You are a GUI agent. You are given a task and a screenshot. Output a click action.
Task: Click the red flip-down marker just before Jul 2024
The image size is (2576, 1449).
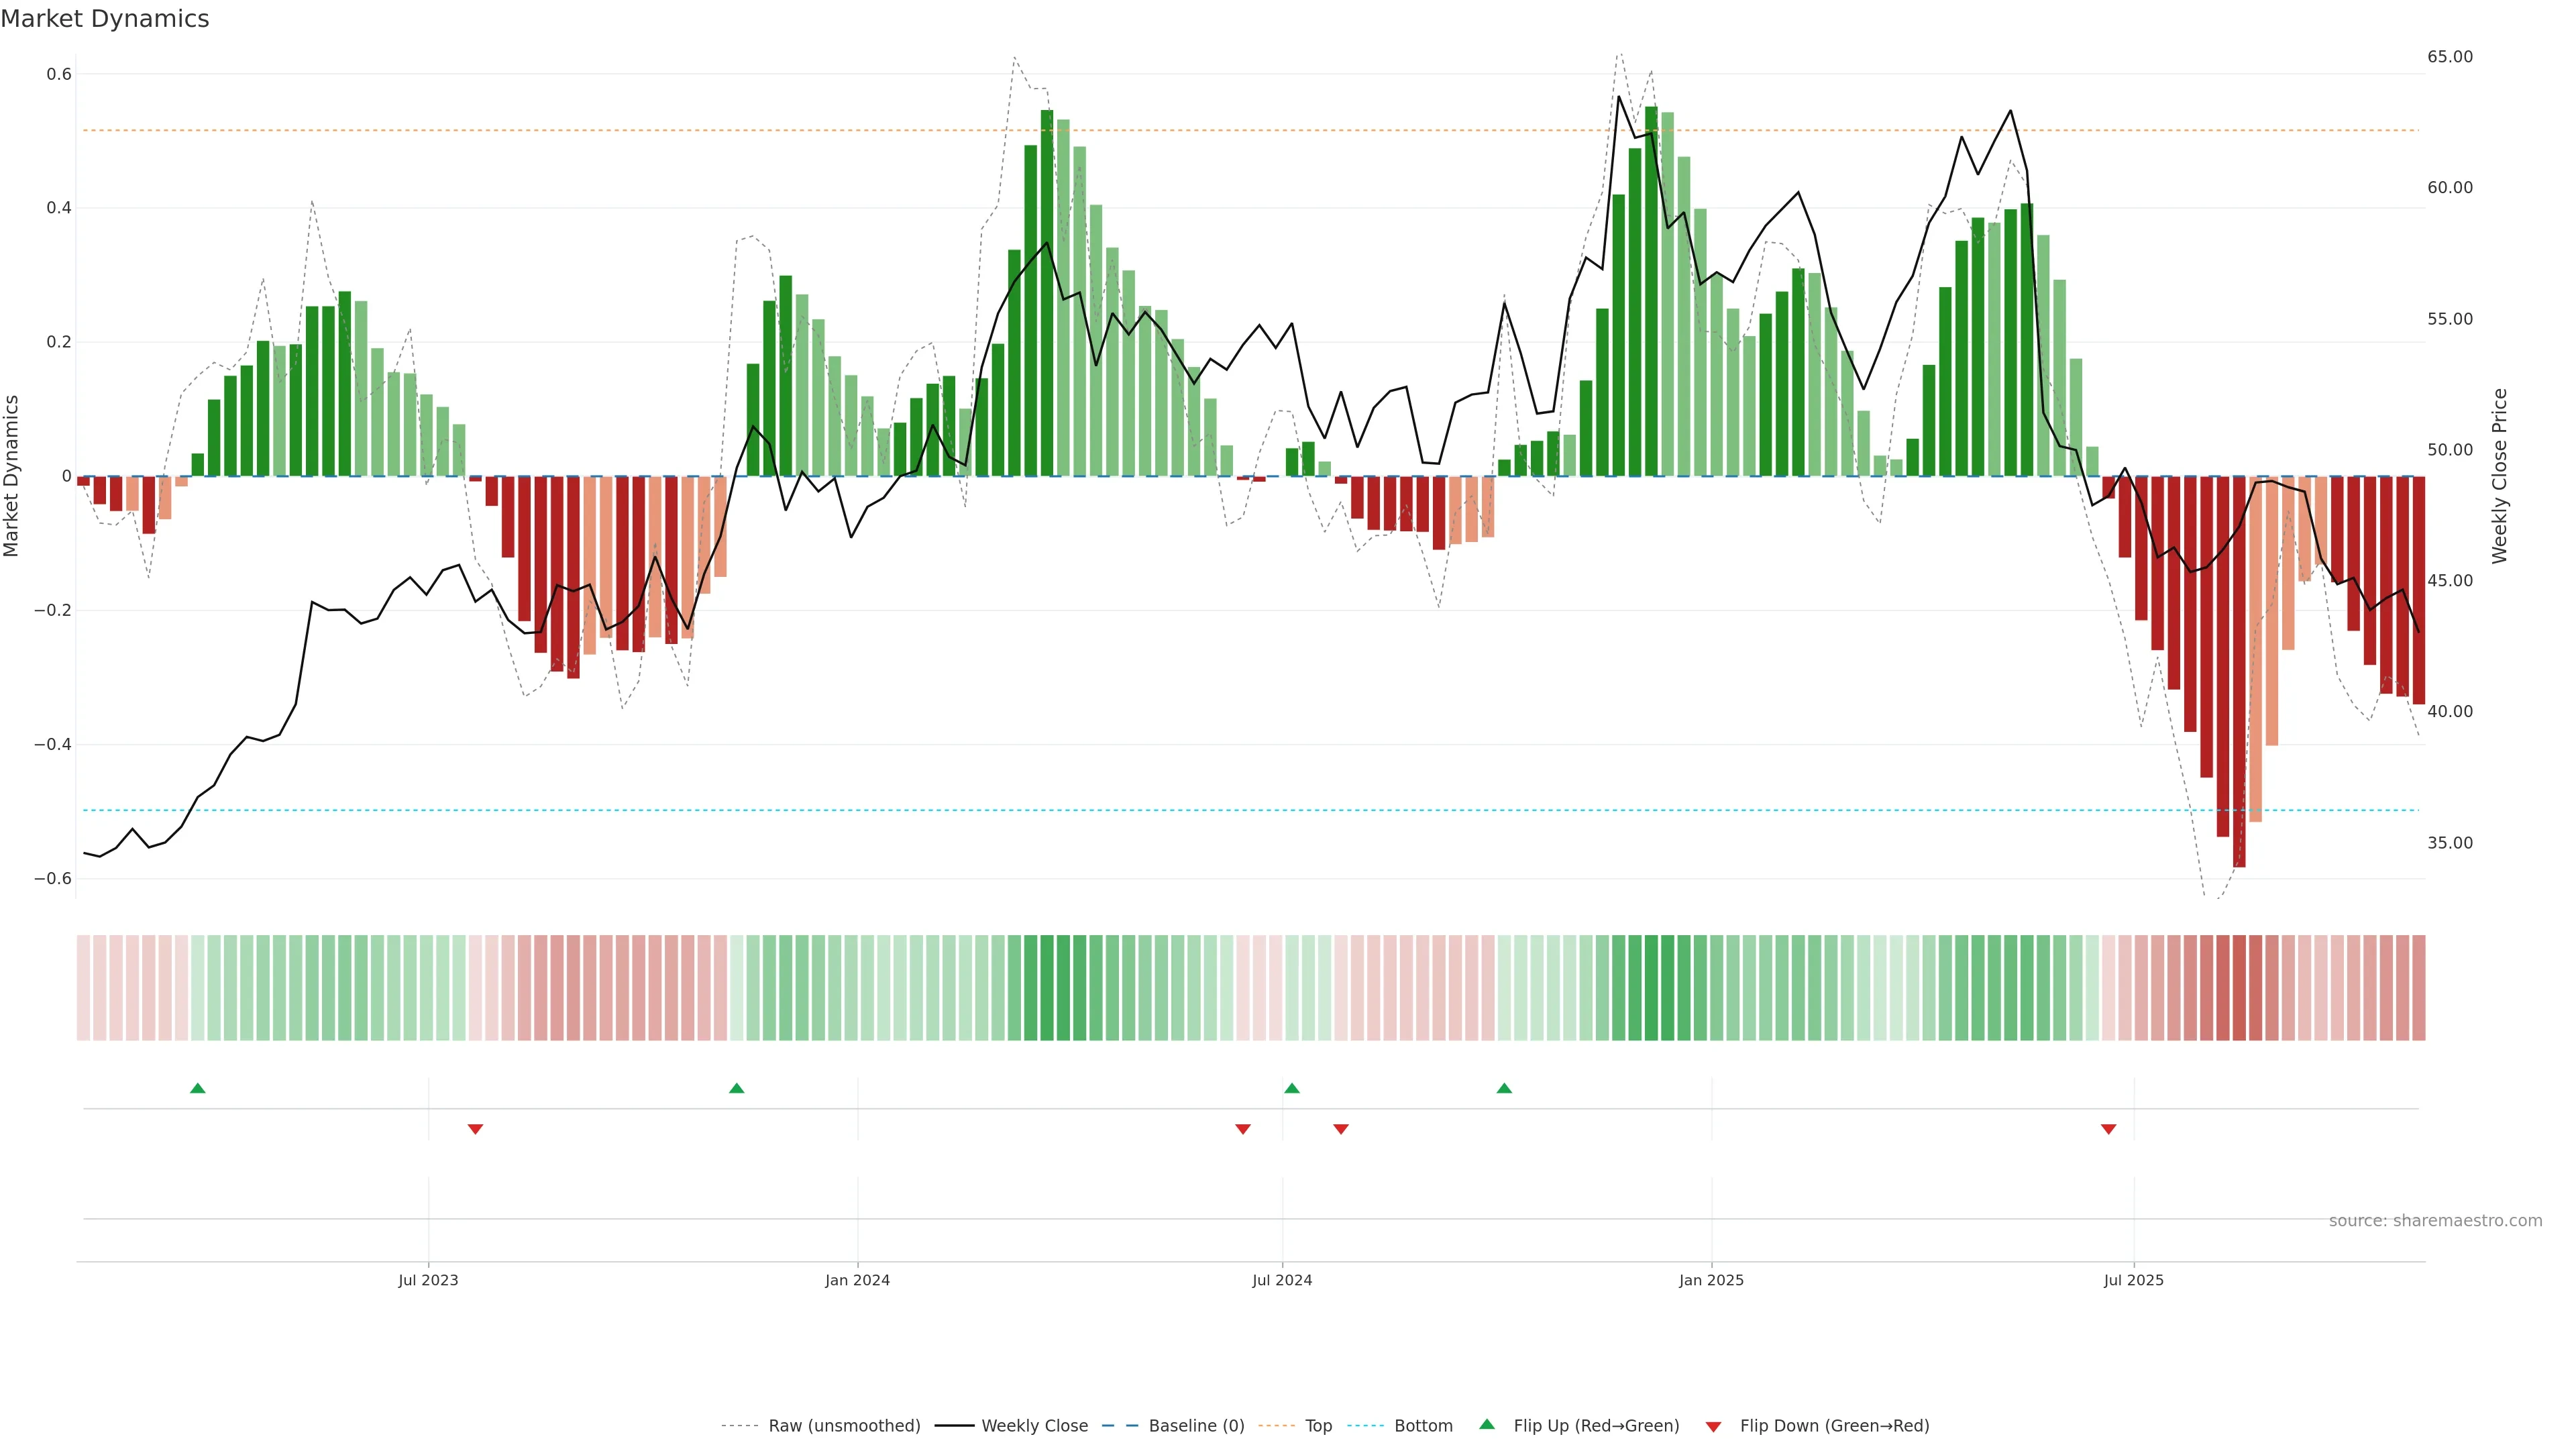pos(1243,1129)
